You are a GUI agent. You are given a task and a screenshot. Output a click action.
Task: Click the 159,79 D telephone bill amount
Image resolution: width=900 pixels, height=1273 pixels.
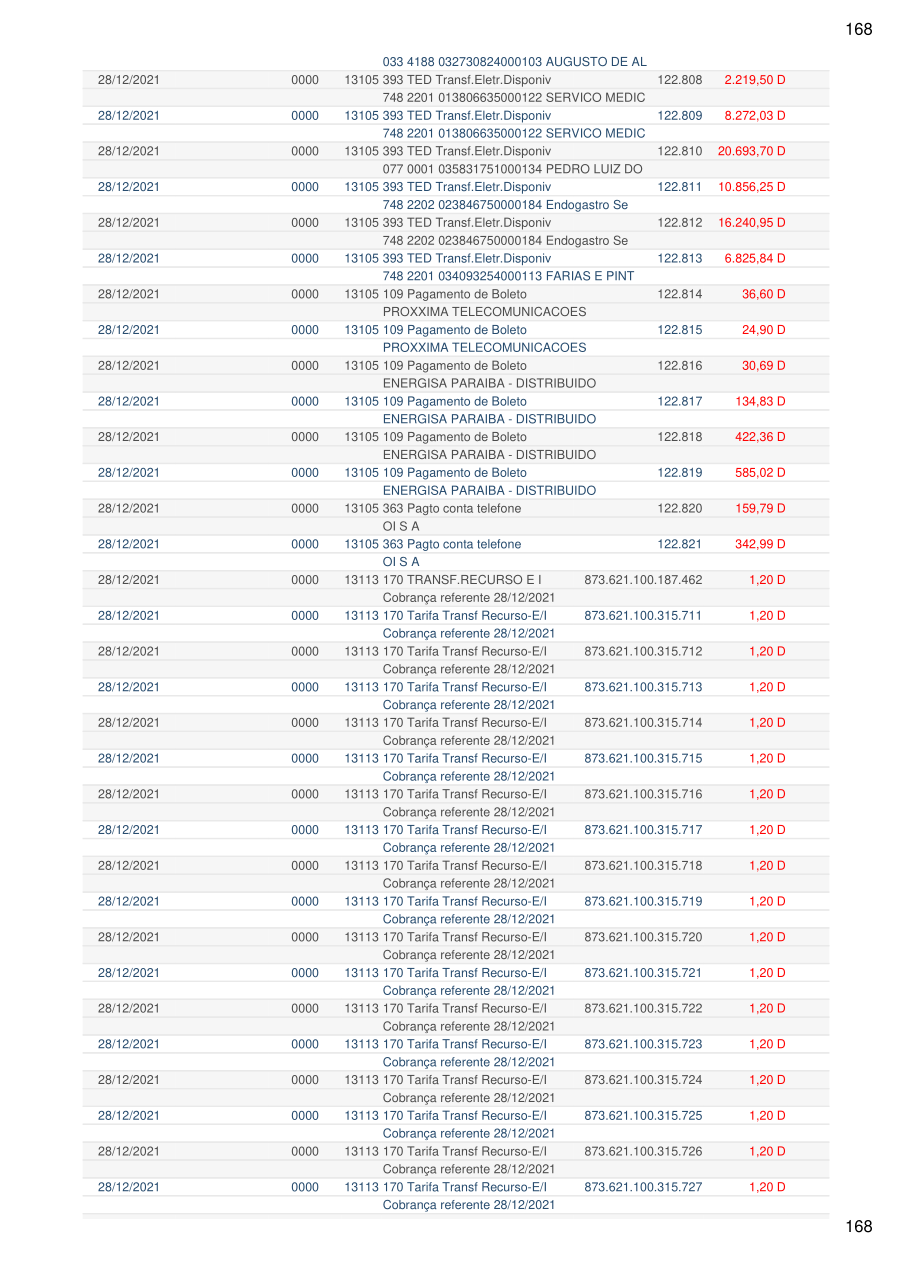pos(760,509)
